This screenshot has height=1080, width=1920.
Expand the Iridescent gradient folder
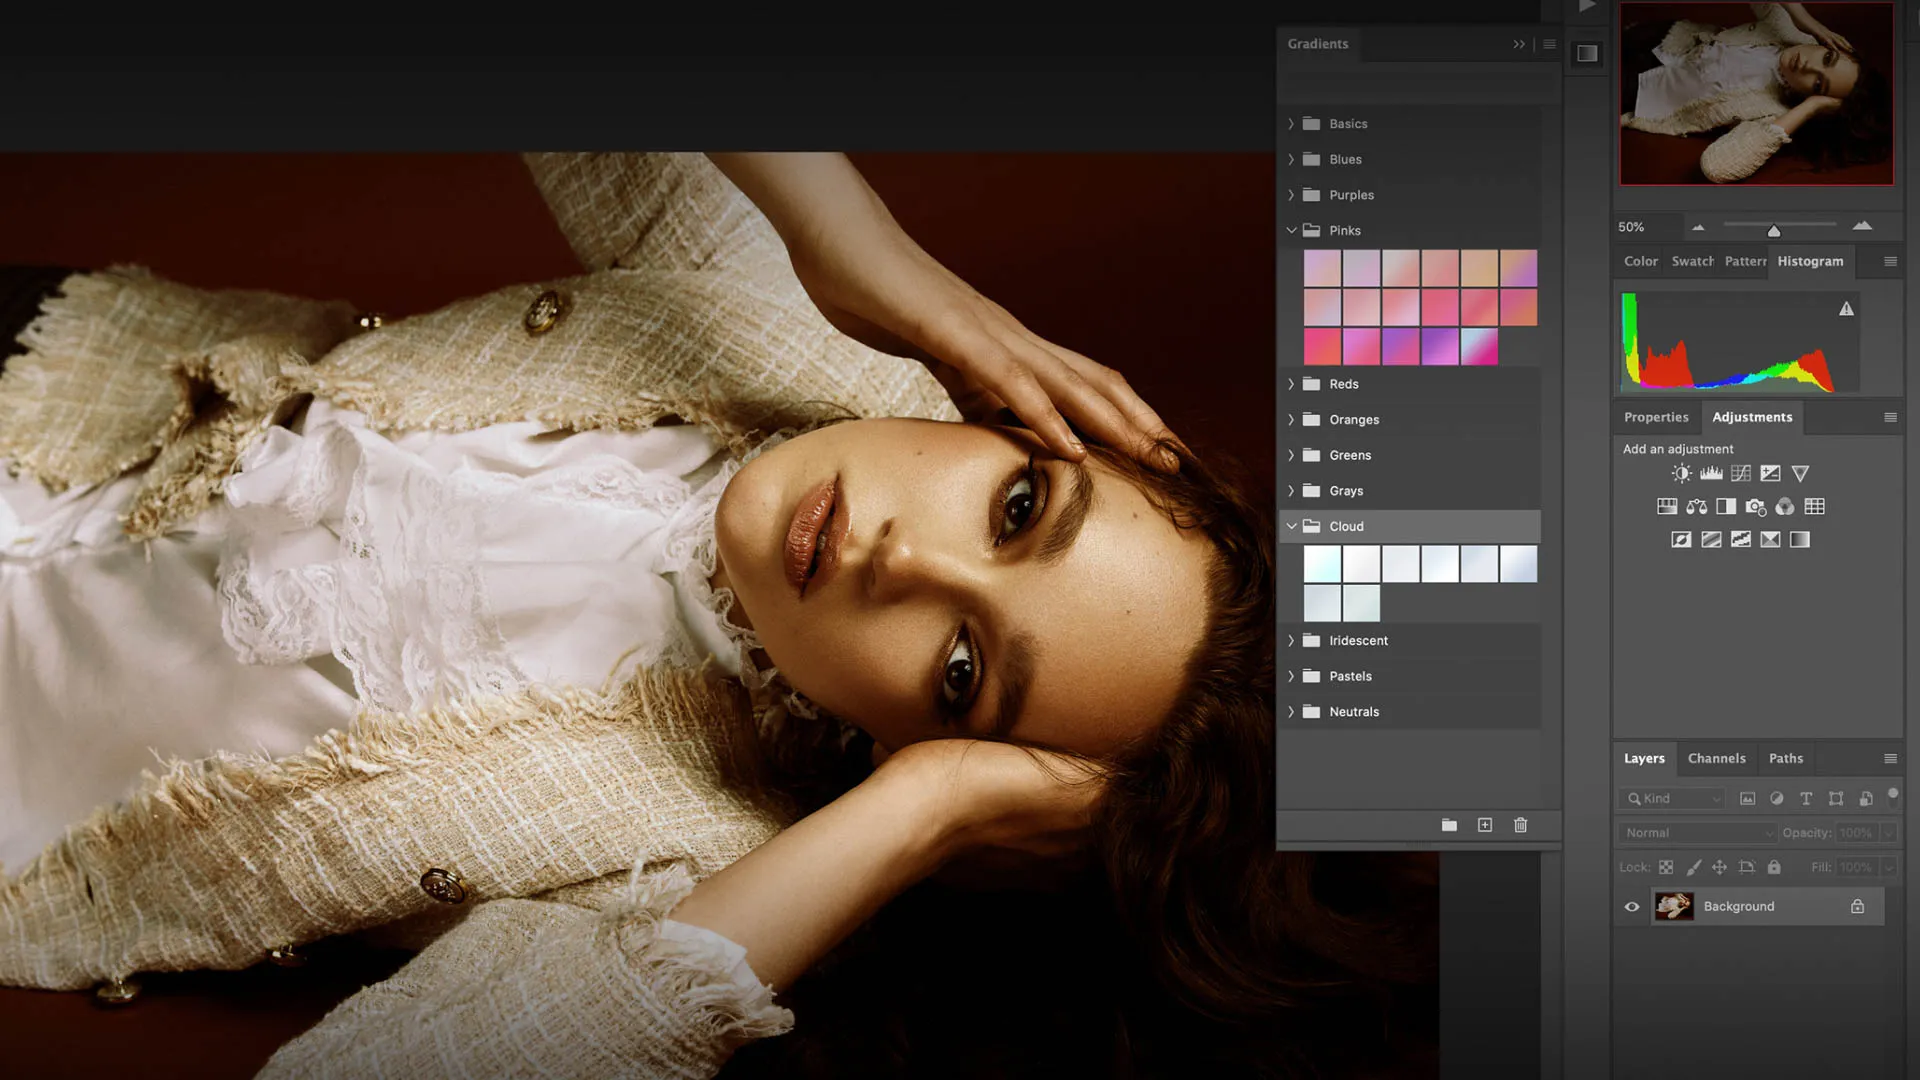(1291, 641)
